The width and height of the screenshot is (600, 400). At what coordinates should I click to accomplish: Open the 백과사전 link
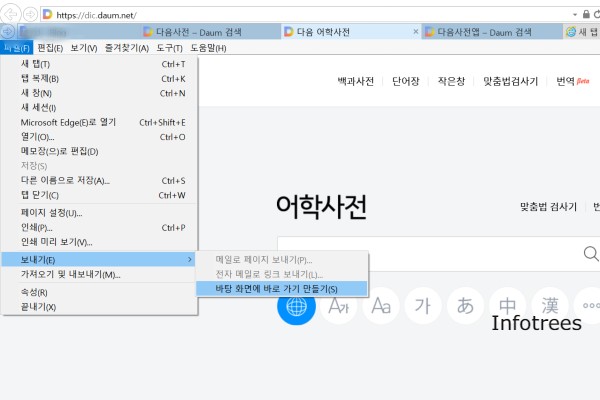355,81
